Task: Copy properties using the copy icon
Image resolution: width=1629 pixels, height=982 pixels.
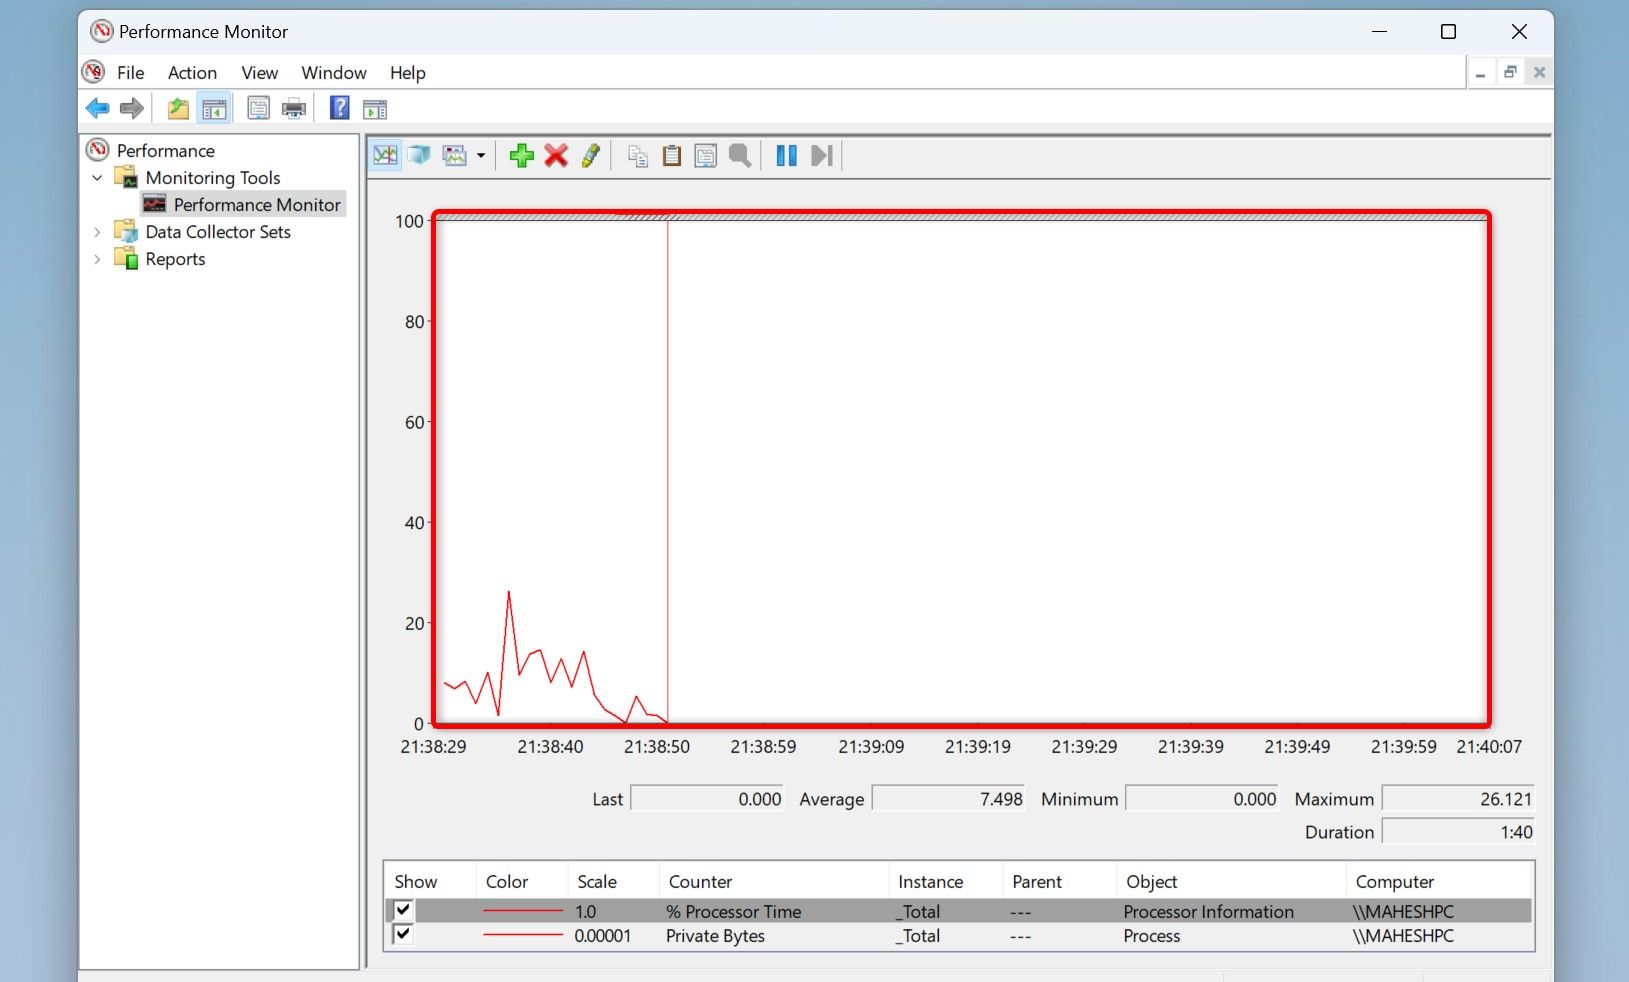Action: pyautogui.click(x=636, y=155)
